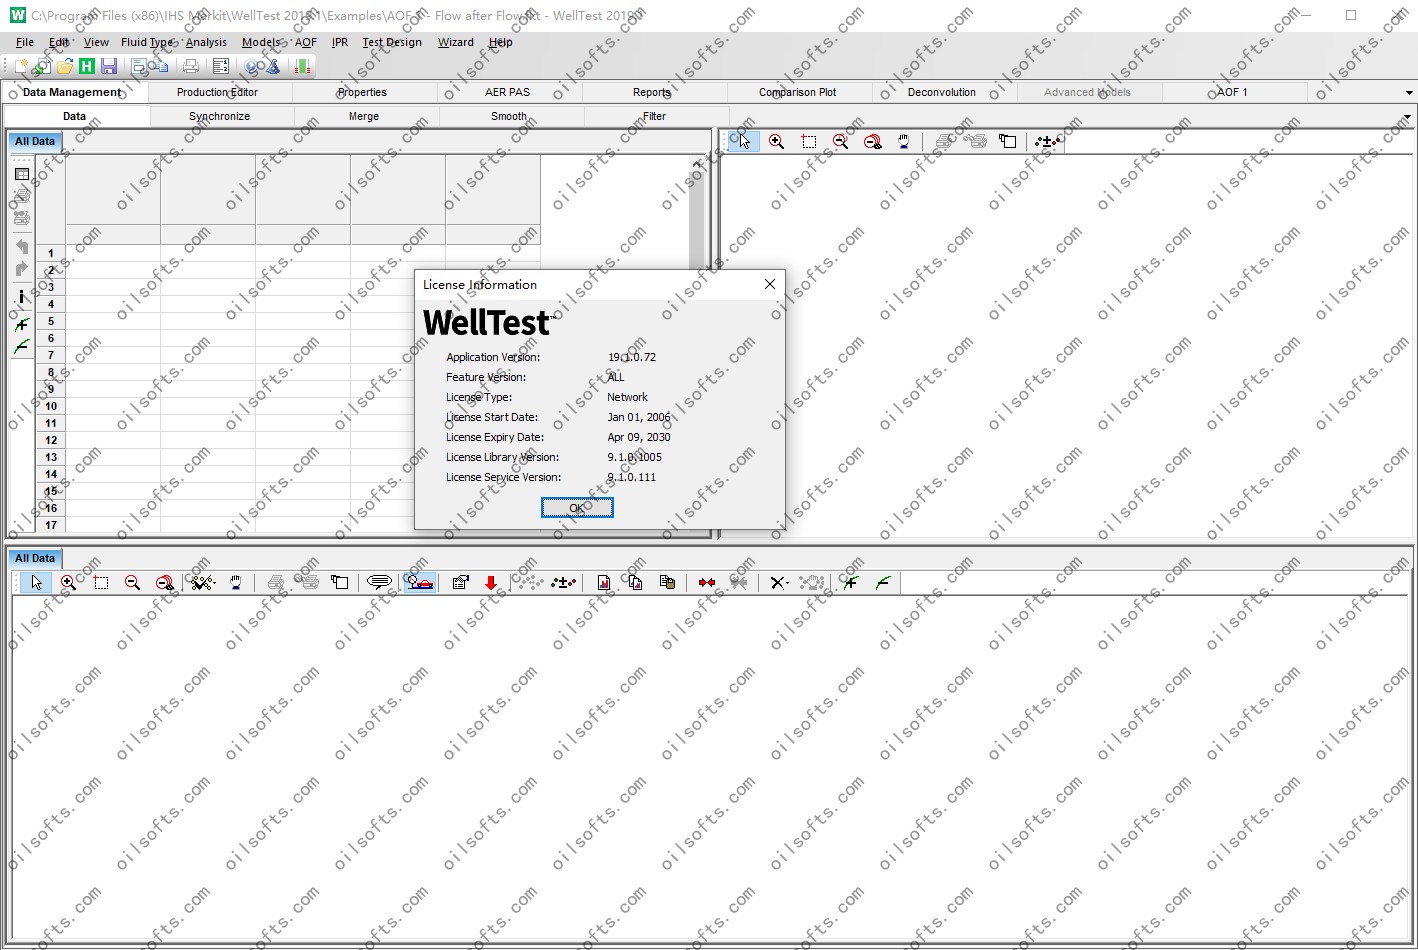Open the tab overflow dropdown arrow after AOF 1
The width and height of the screenshot is (1418, 950).
coord(1409,92)
